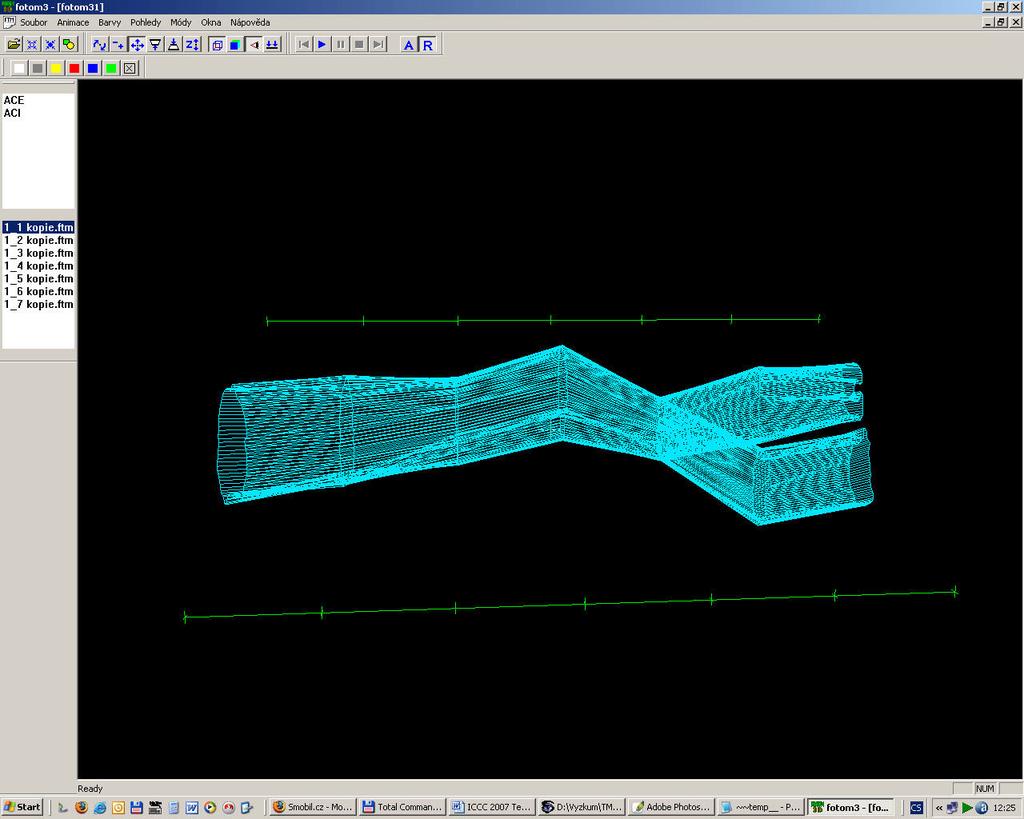Expand hidden tray icons with chevron
The width and height of the screenshot is (1024, 819).
coord(938,808)
